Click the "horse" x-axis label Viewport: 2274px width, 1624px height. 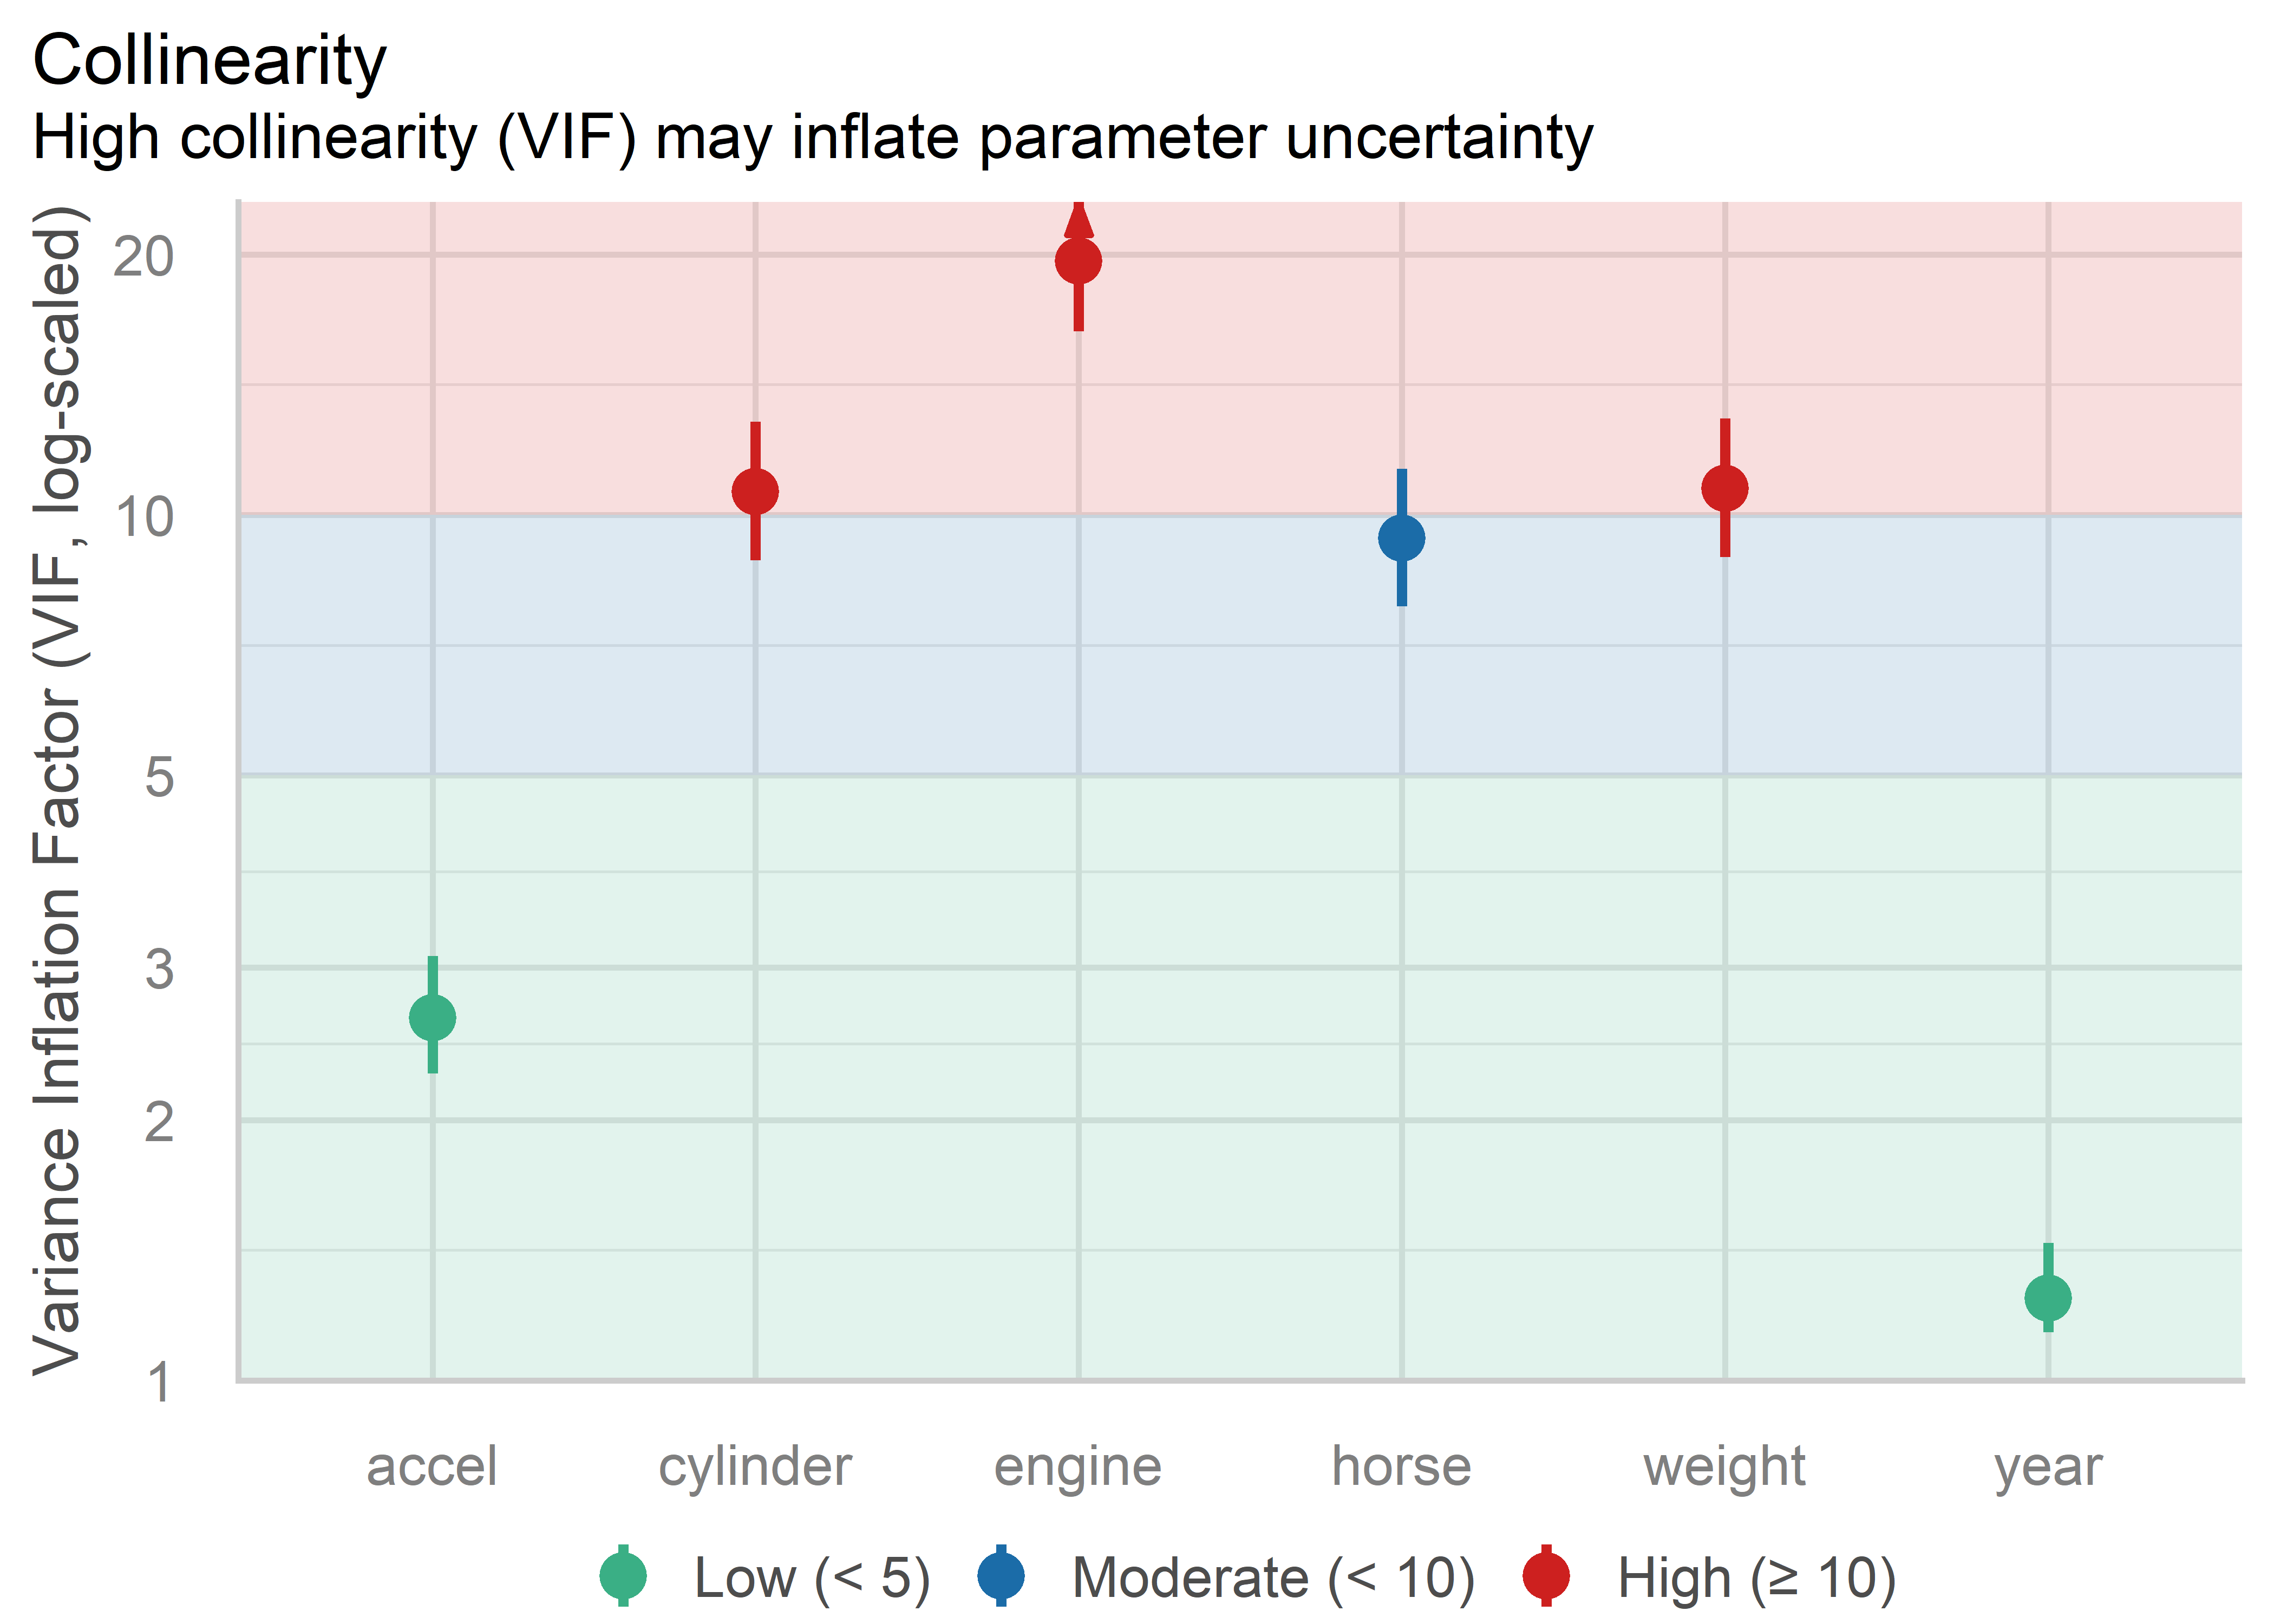pyautogui.click(x=1401, y=1467)
